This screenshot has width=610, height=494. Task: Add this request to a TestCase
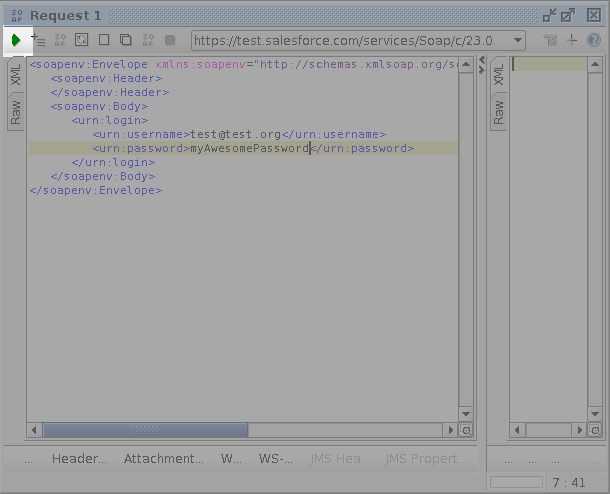pos(38,40)
